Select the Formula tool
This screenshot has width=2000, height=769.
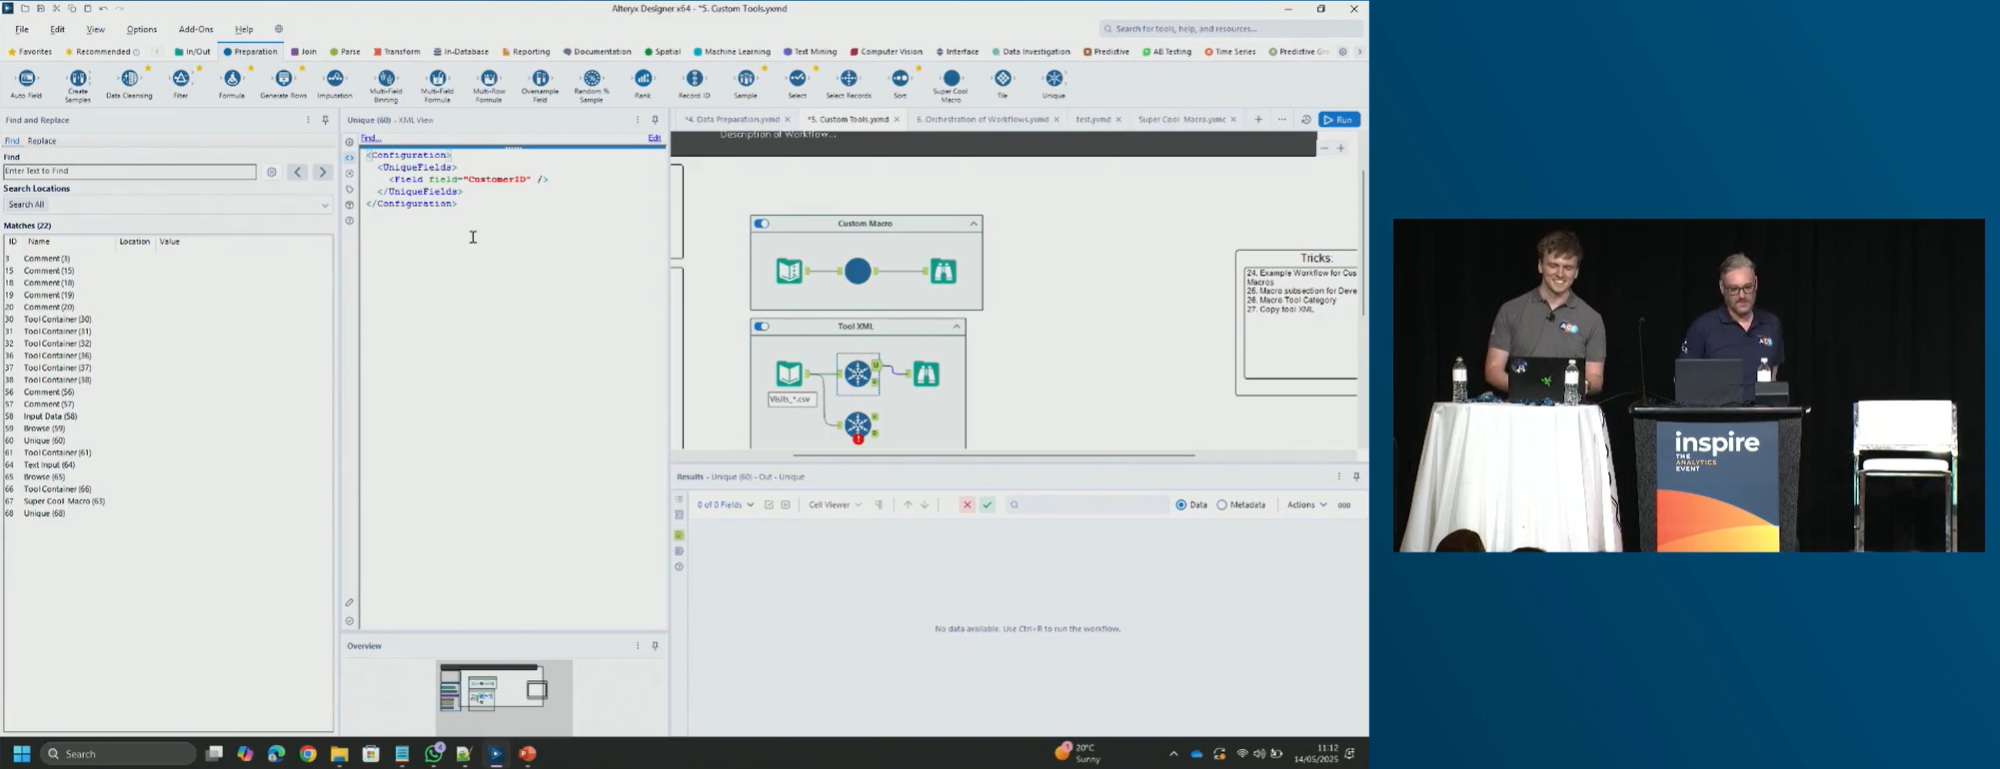[232, 83]
